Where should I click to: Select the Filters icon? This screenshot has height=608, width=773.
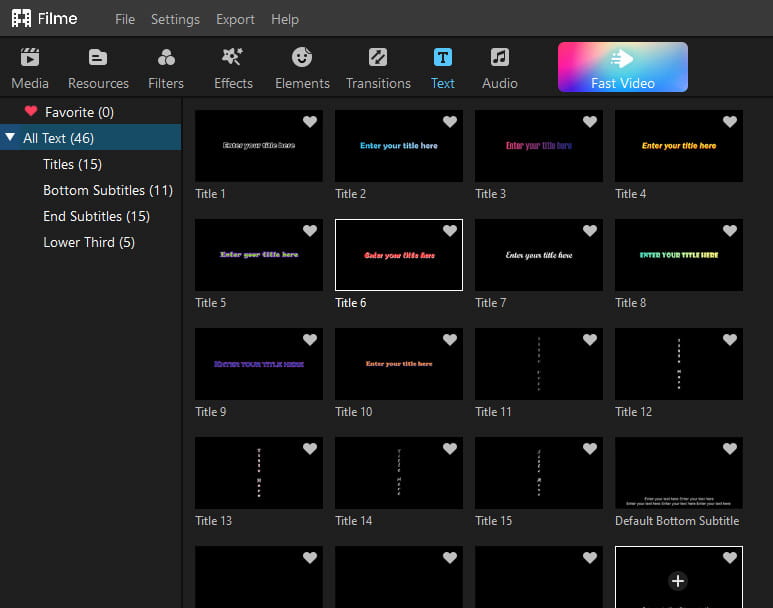point(166,58)
